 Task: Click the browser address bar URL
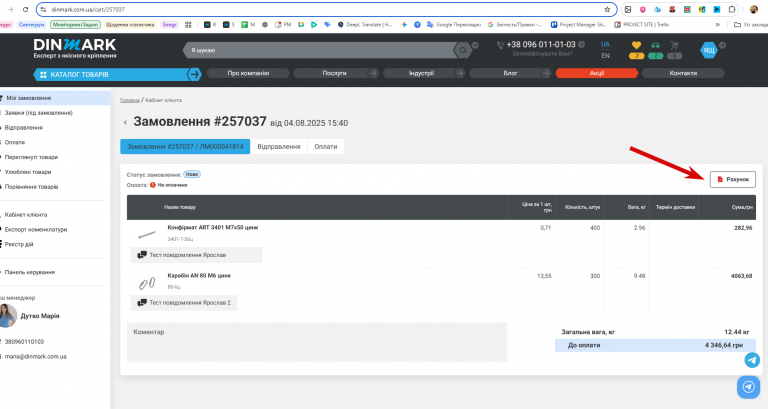pyautogui.click(x=88, y=9)
